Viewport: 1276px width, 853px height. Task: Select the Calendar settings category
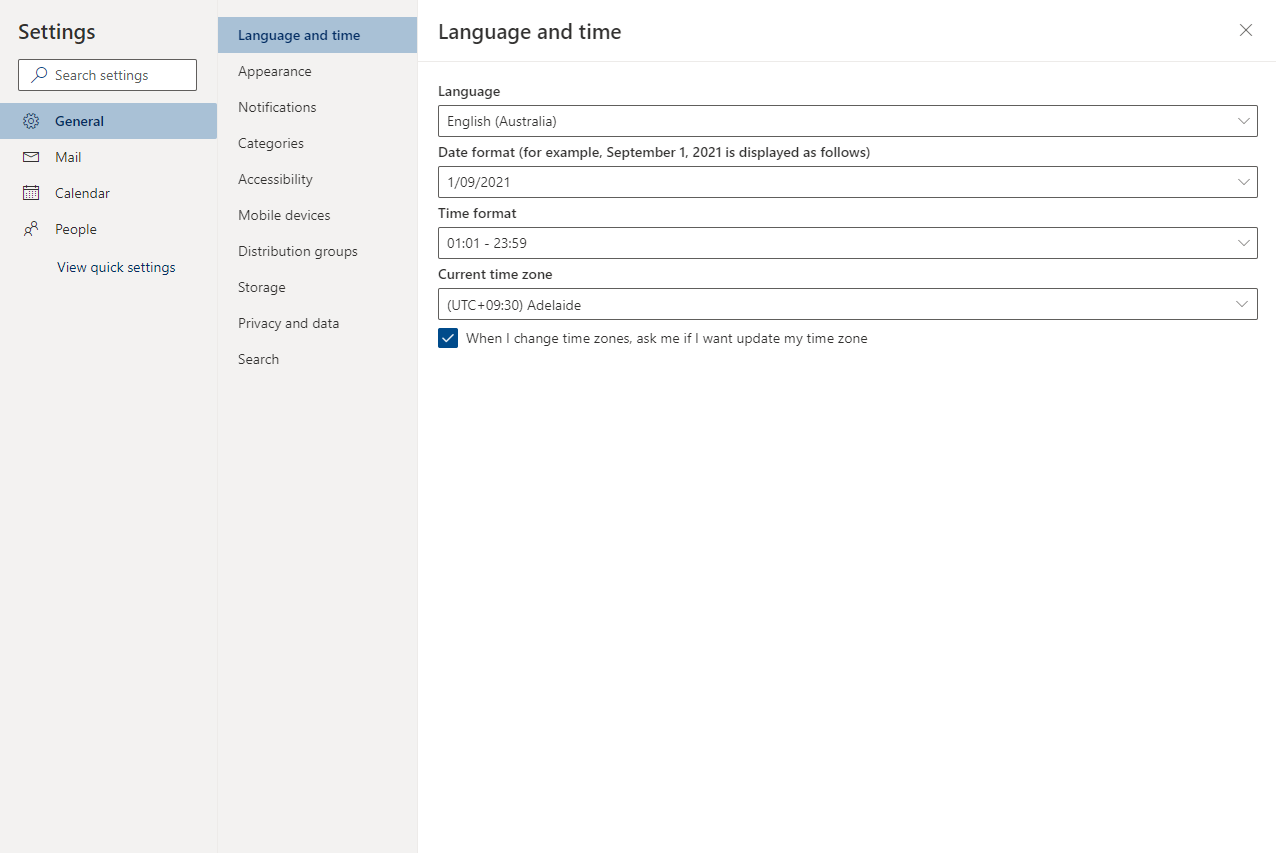pos(108,193)
